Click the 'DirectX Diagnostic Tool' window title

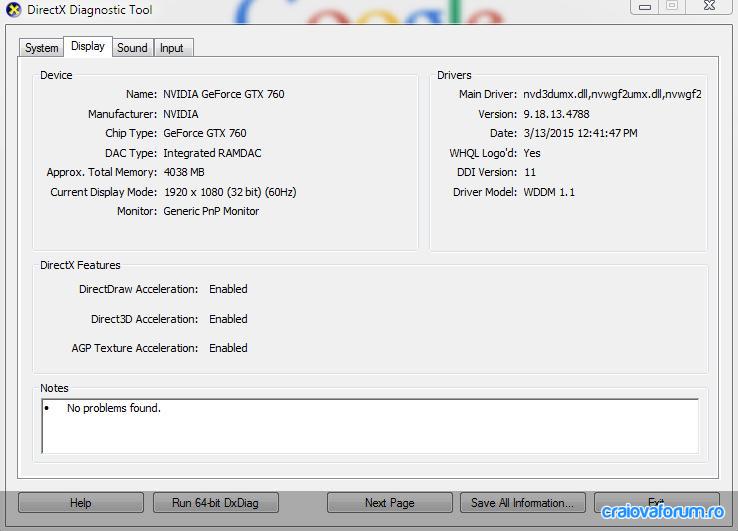pos(90,9)
